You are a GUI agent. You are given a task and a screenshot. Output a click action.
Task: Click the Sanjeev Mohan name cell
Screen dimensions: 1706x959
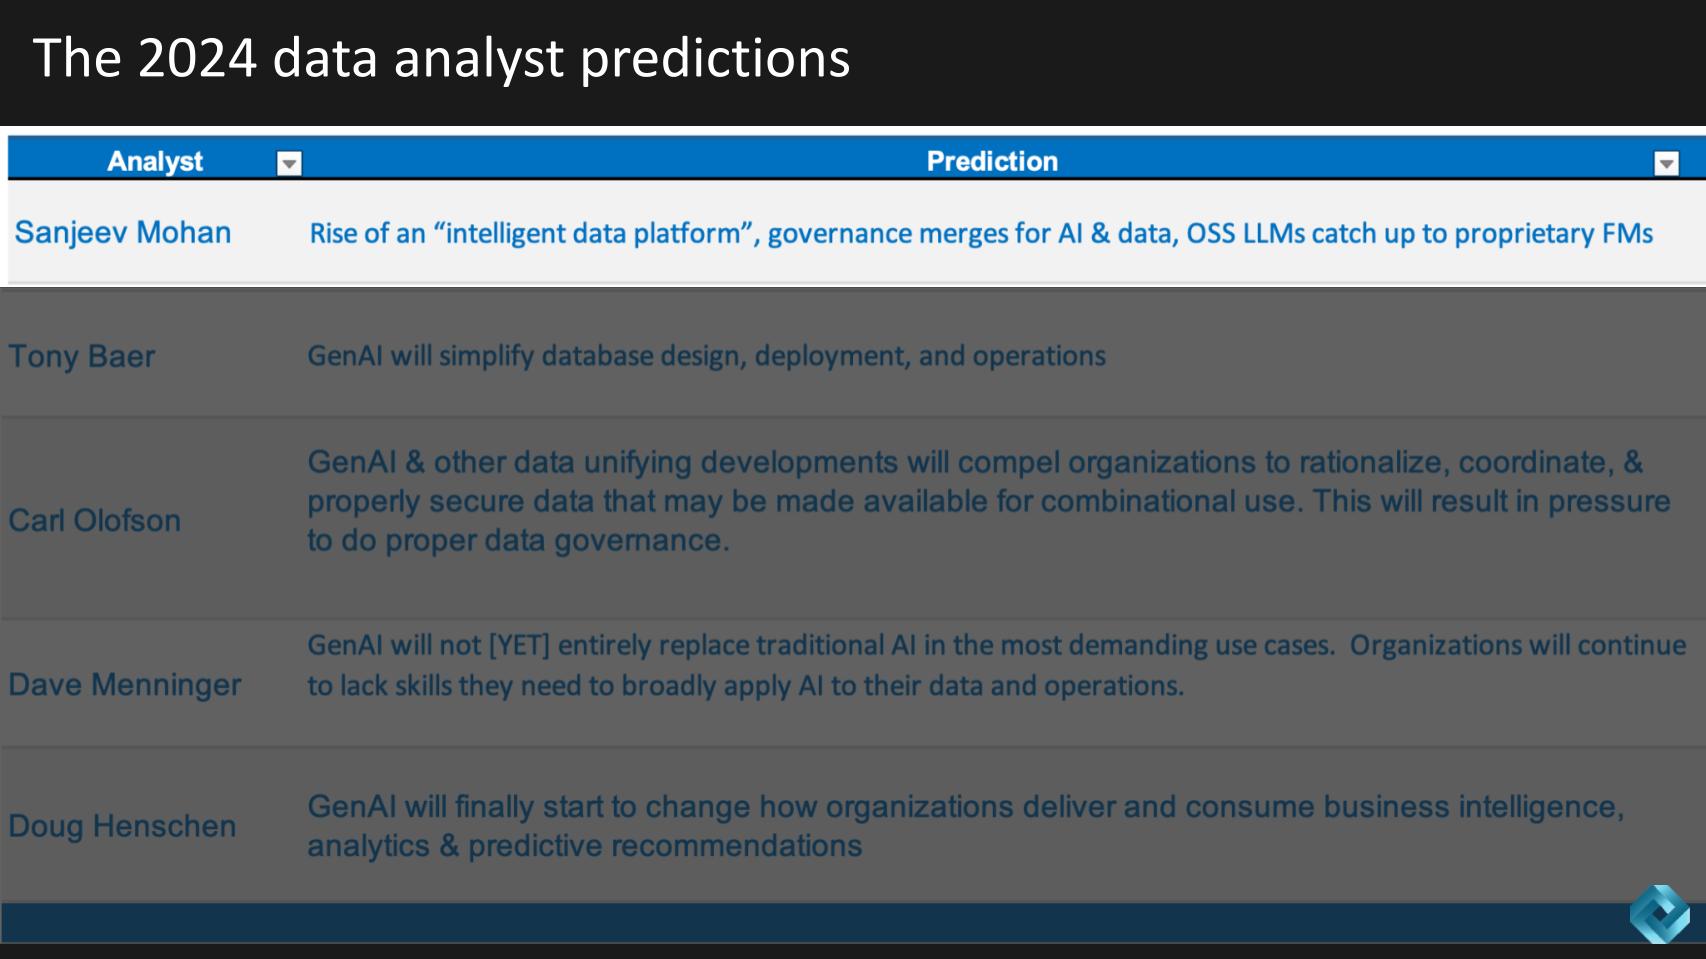pos(123,233)
